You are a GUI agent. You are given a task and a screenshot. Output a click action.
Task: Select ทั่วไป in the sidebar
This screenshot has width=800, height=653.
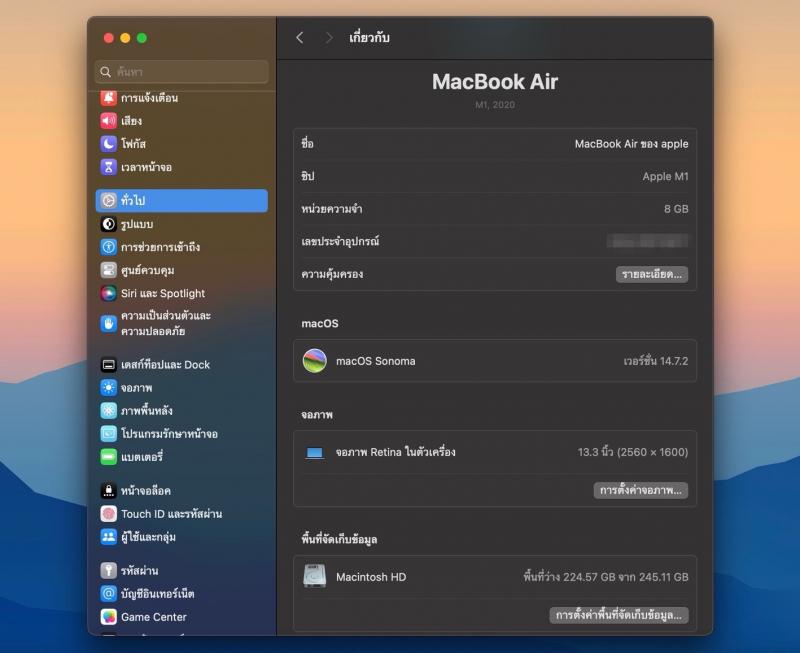(x=182, y=200)
